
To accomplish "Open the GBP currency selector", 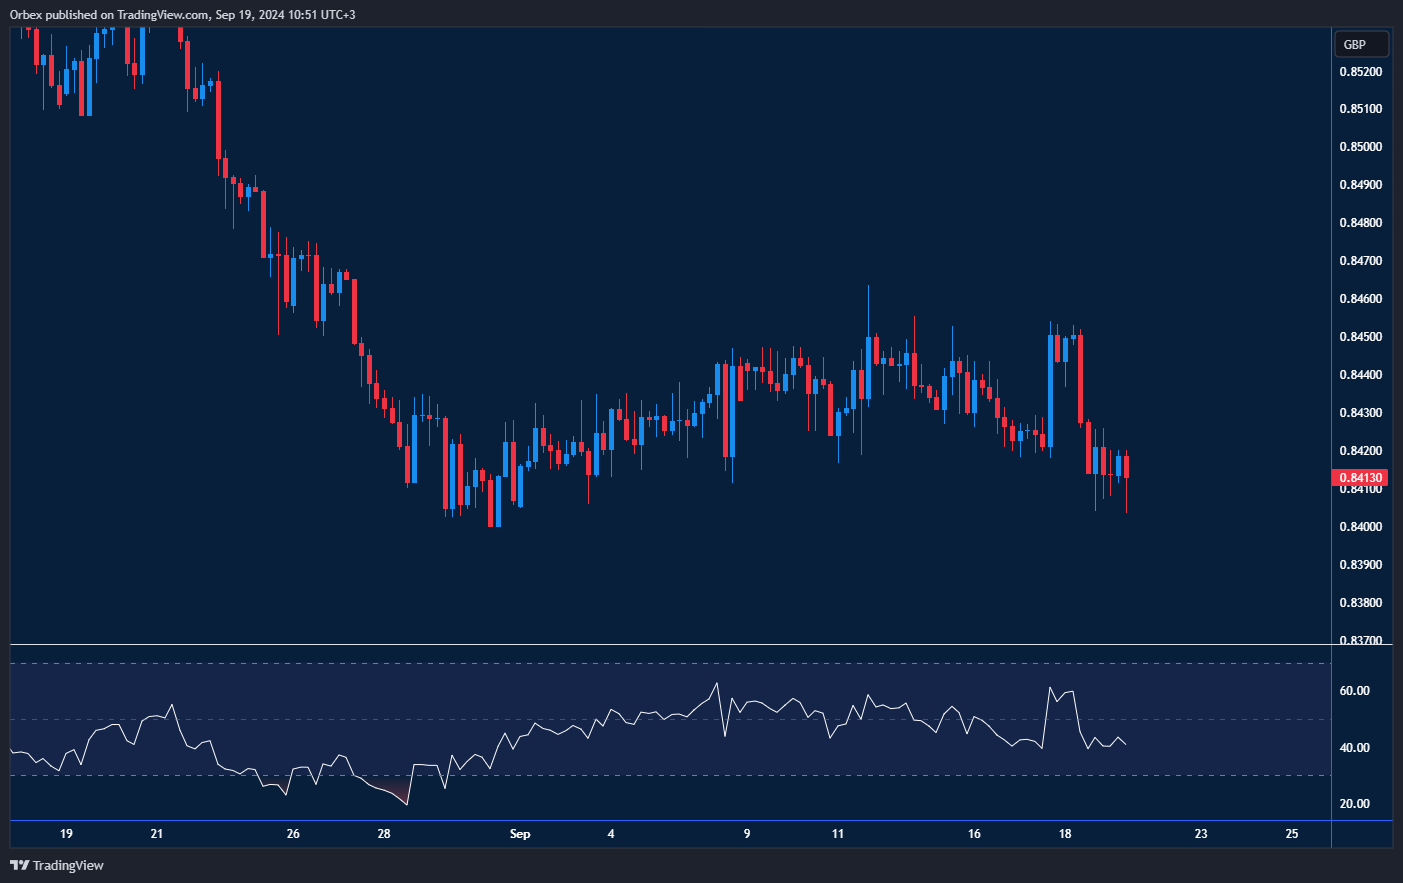I will (x=1361, y=44).
